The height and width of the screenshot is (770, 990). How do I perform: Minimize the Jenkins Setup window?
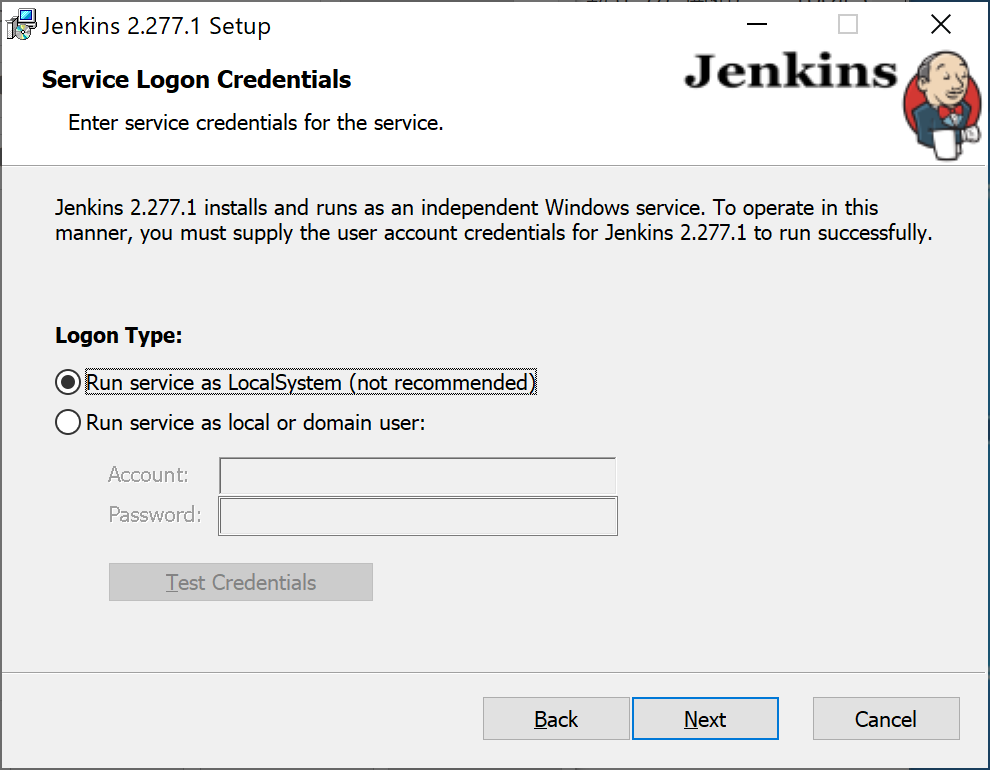tap(756, 25)
